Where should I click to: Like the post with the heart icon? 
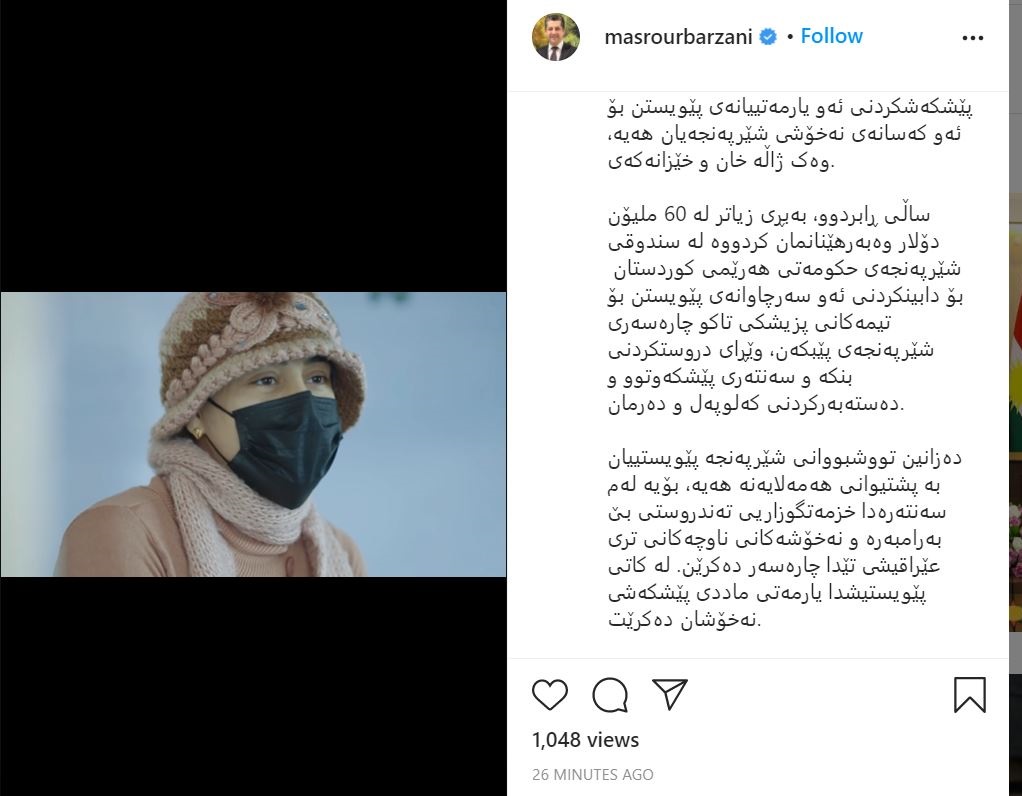pos(549,694)
